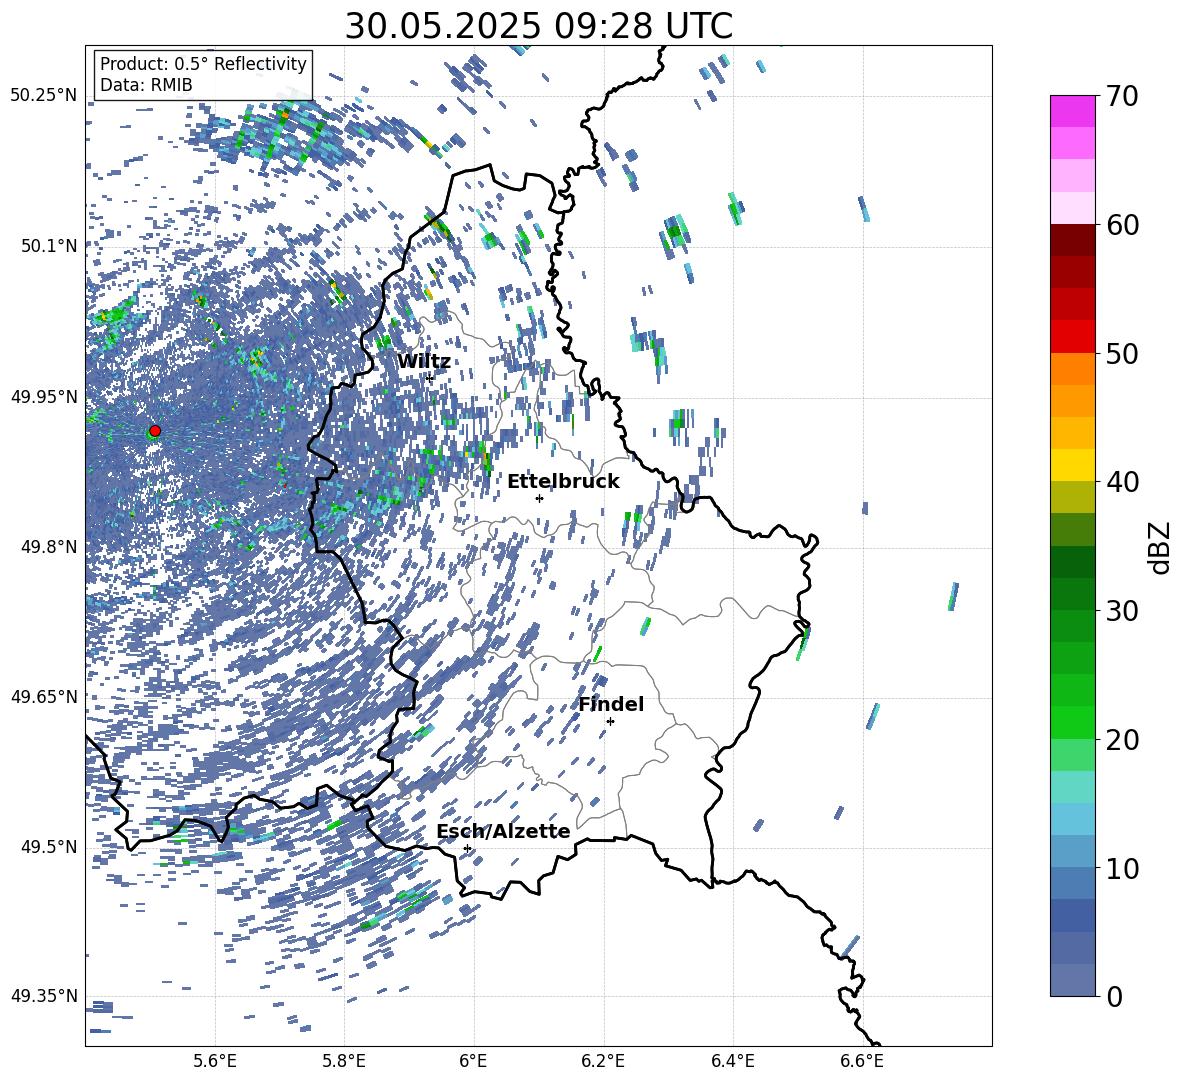
Task: Click the 6.6°E longitude tick label
Action: tap(862, 1061)
